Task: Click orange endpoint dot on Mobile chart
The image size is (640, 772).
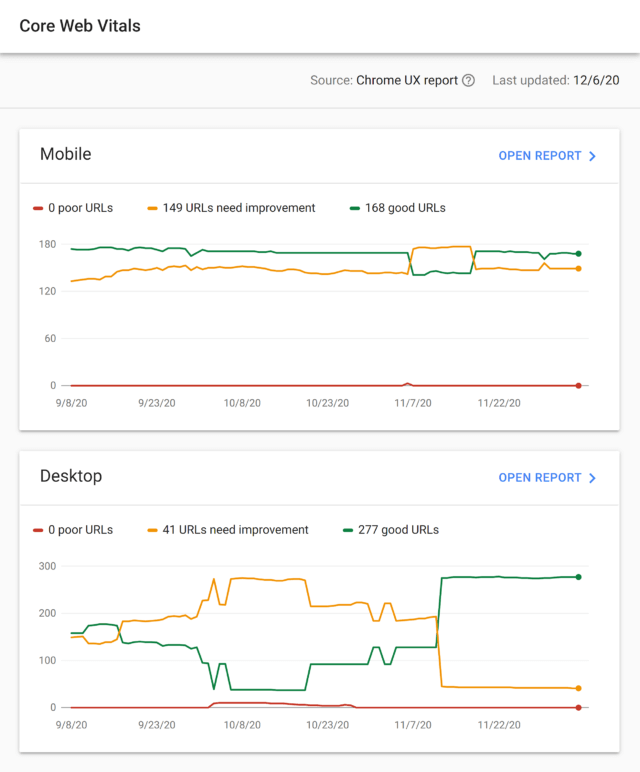Action: [578, 269]
